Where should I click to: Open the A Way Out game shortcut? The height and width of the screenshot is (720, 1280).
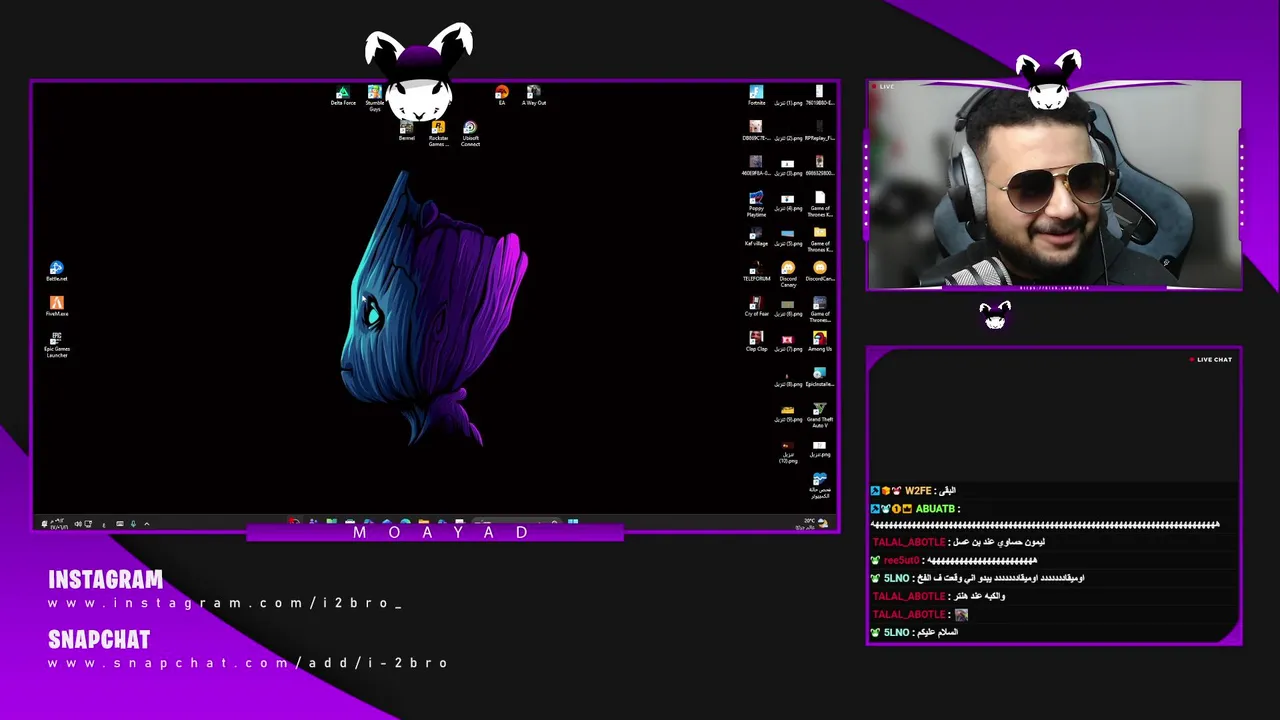coord(534,96)
